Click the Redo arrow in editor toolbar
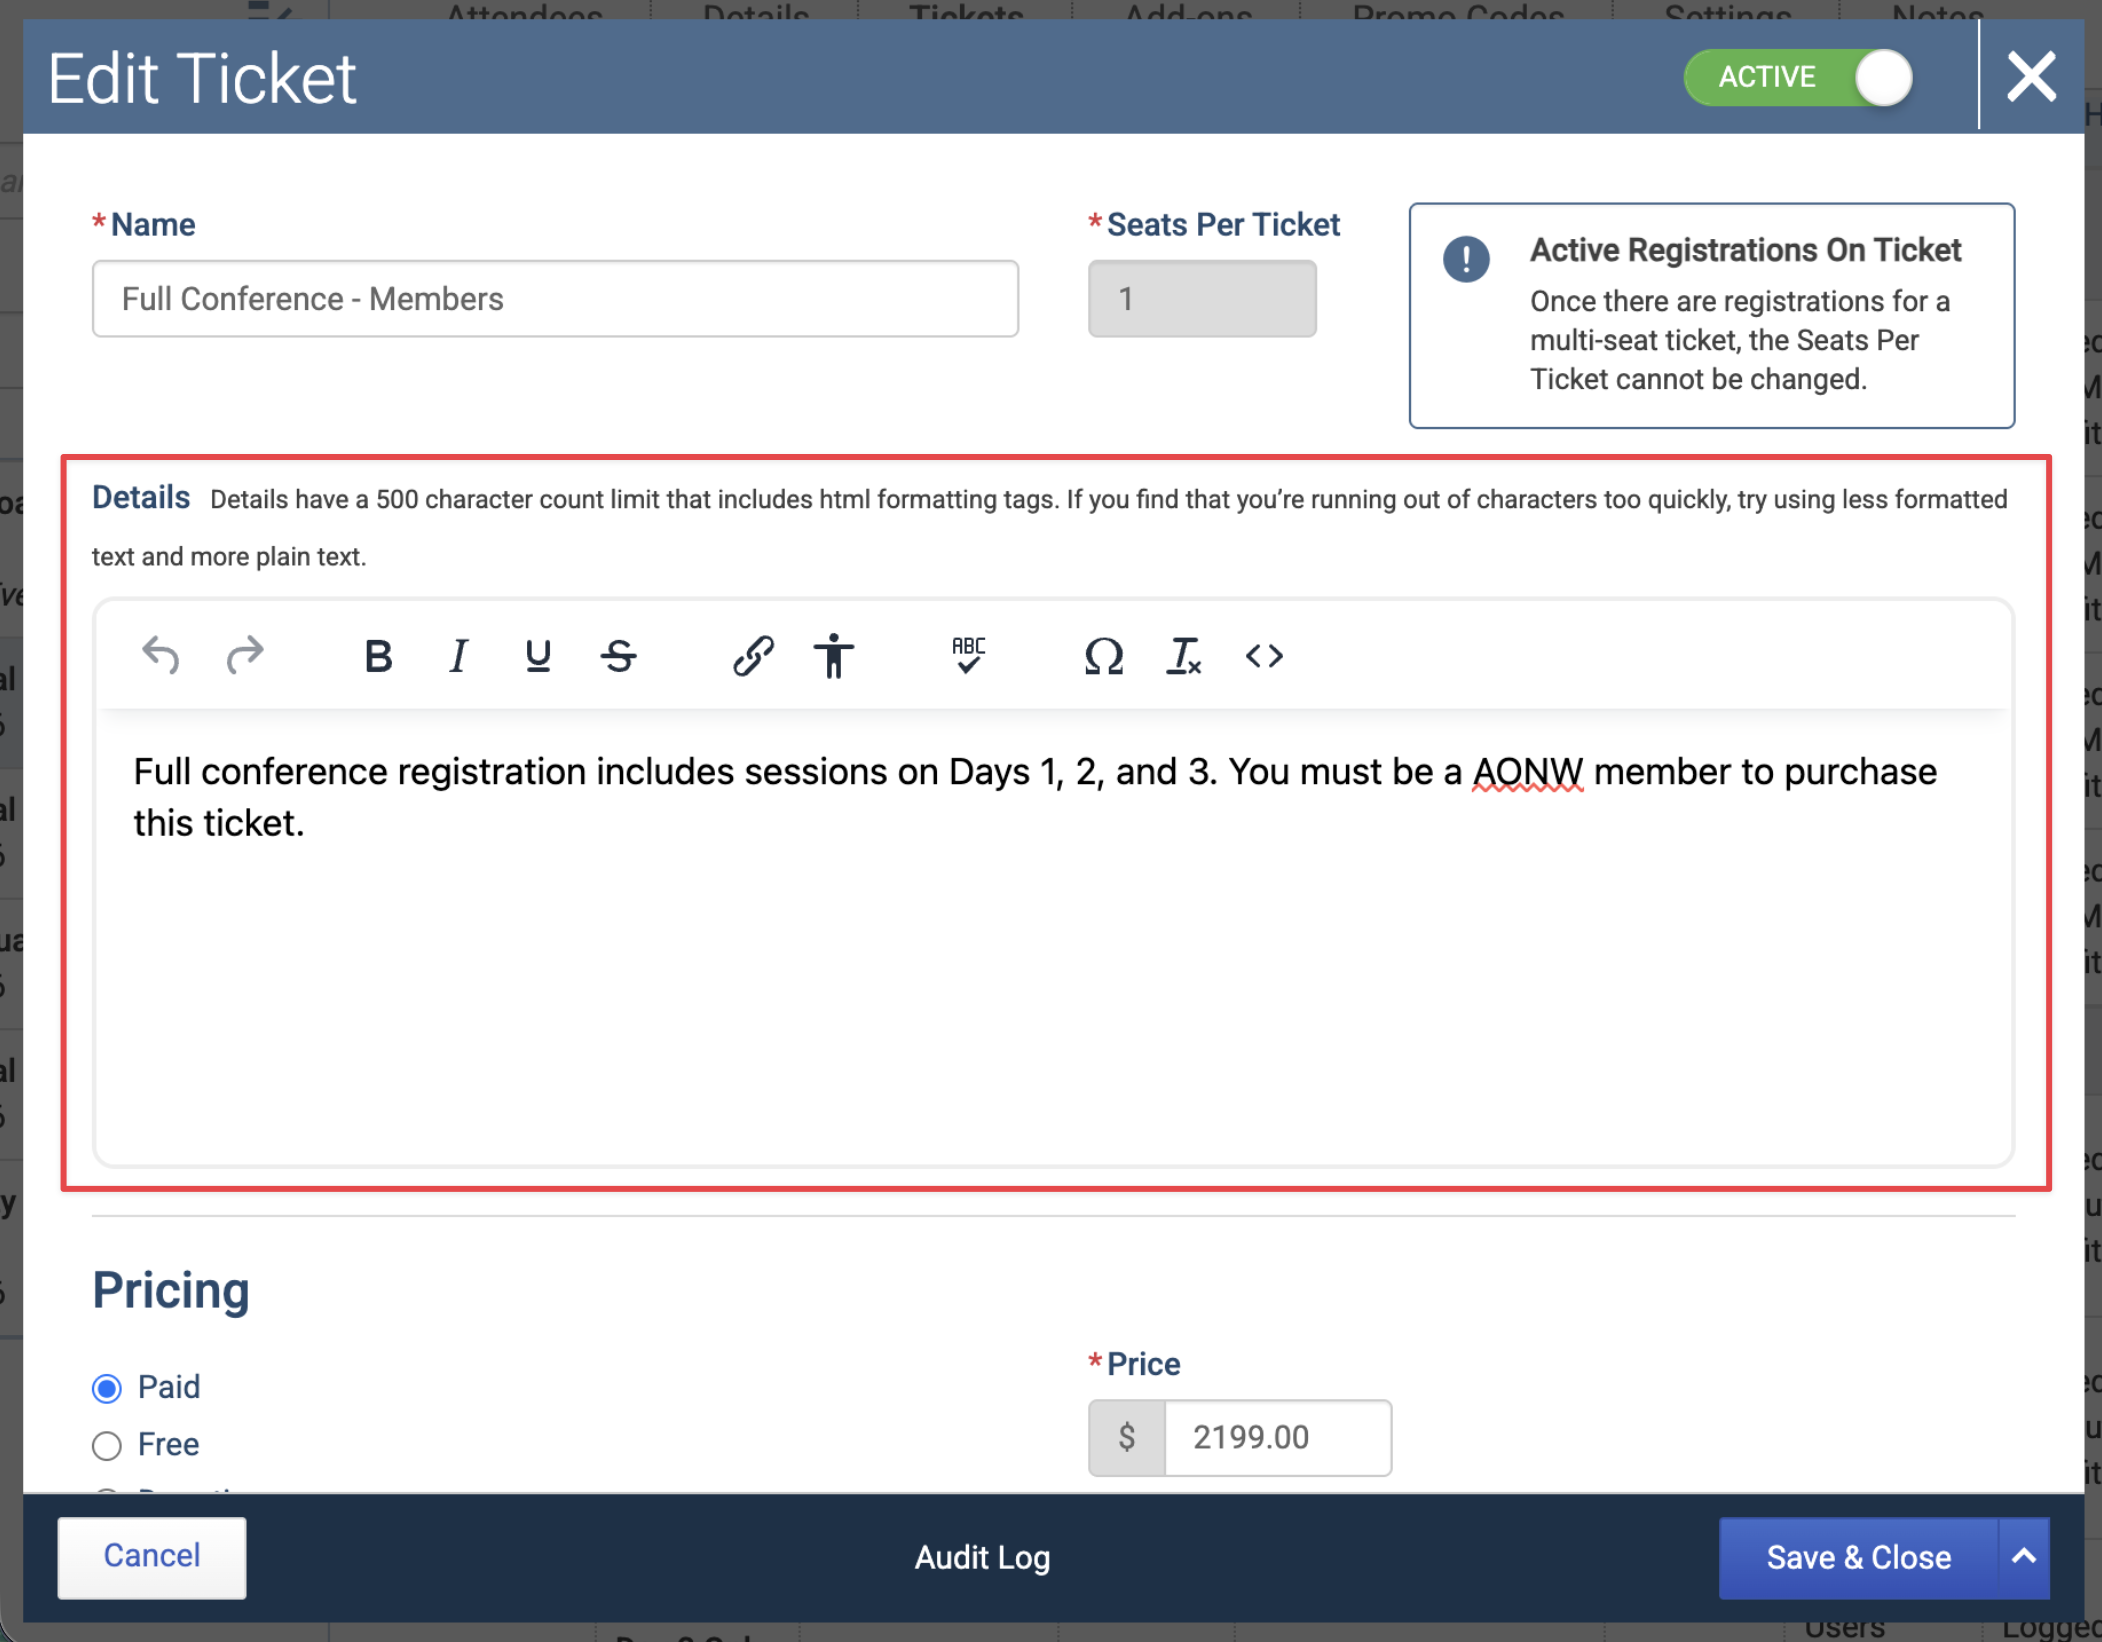 [244, 656]
